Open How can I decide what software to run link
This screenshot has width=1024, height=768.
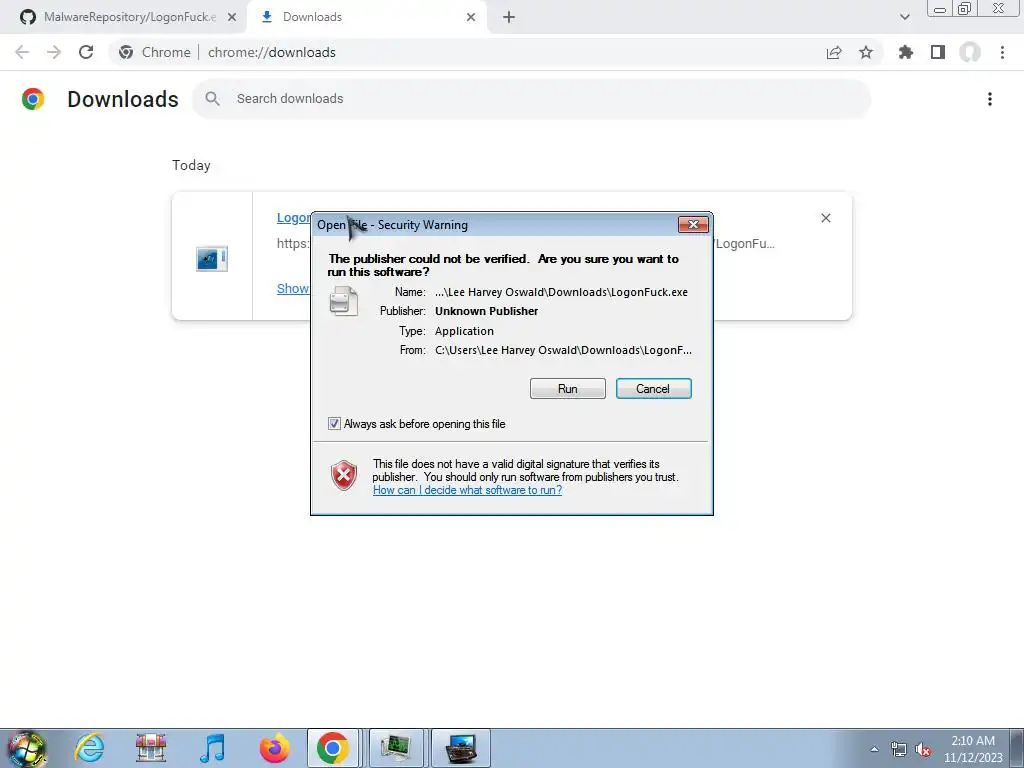pos(467,490)
